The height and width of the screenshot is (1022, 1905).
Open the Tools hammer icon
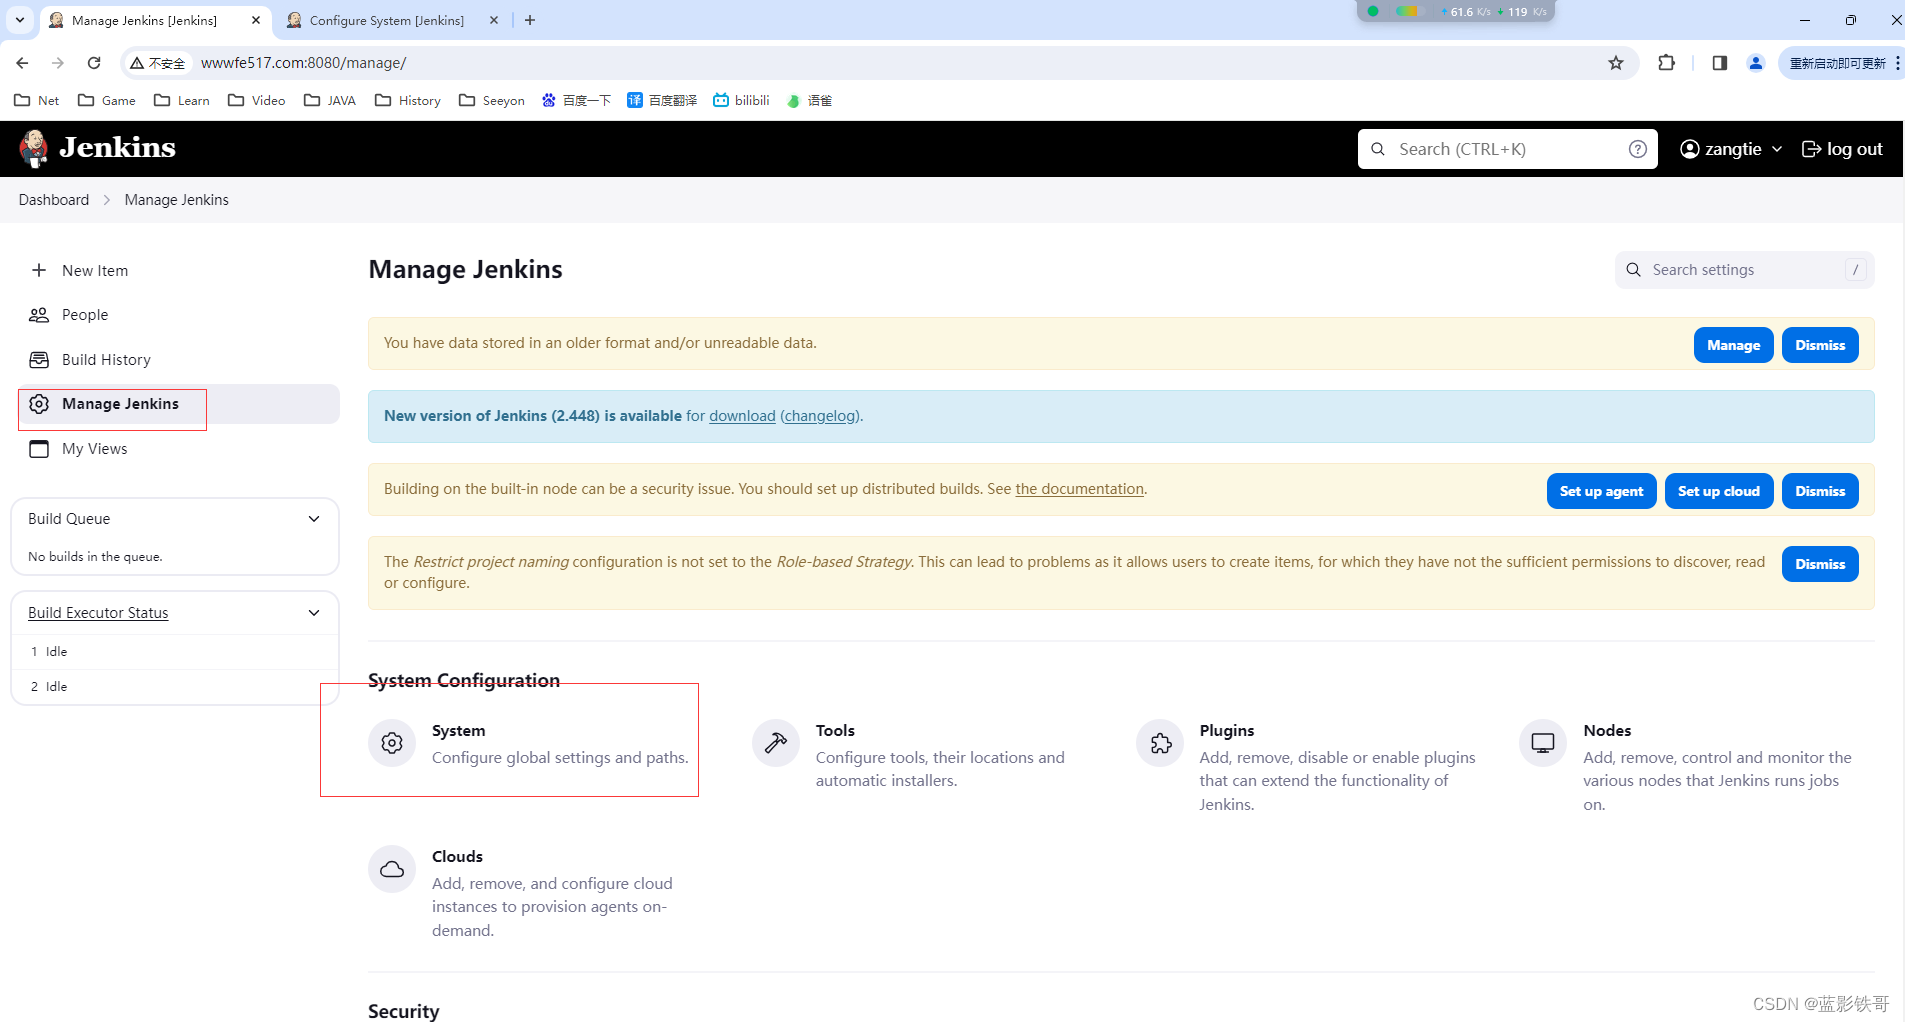point(776,743)
